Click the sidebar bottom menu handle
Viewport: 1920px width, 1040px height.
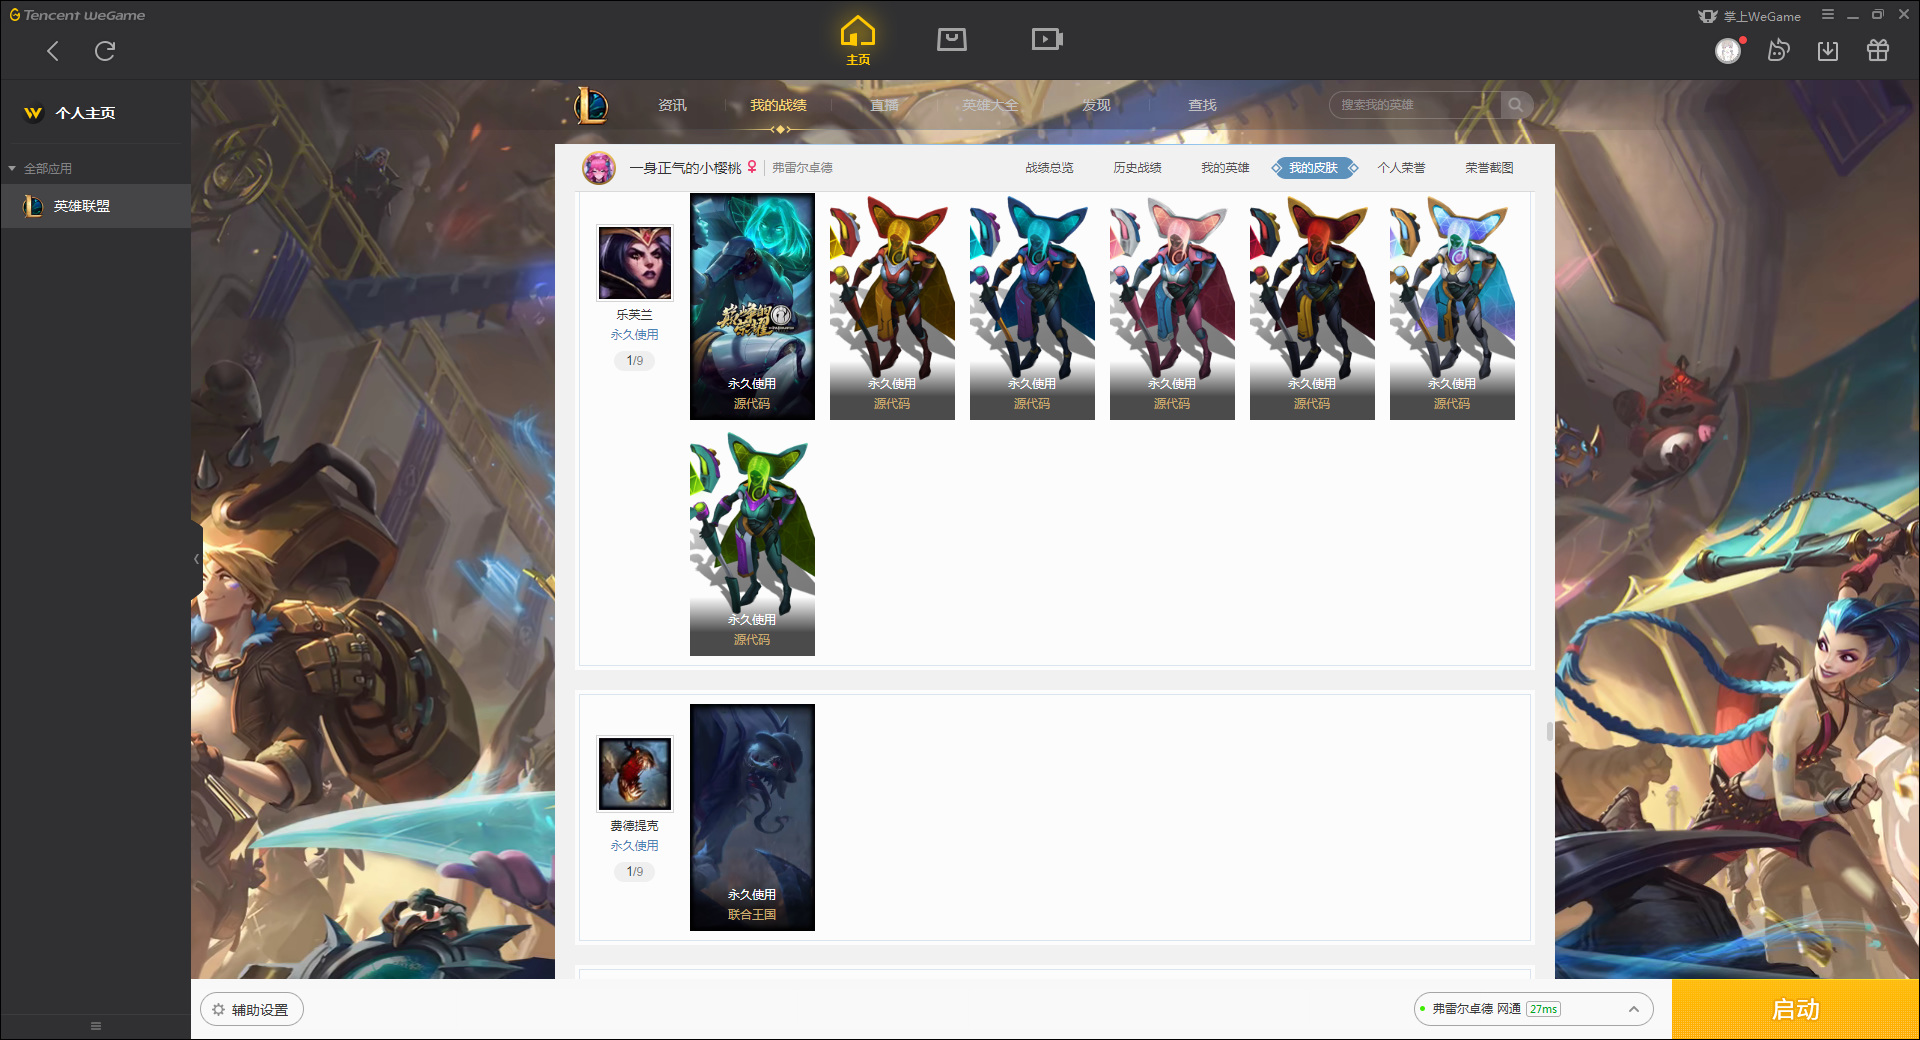[x=96, y=1026]
